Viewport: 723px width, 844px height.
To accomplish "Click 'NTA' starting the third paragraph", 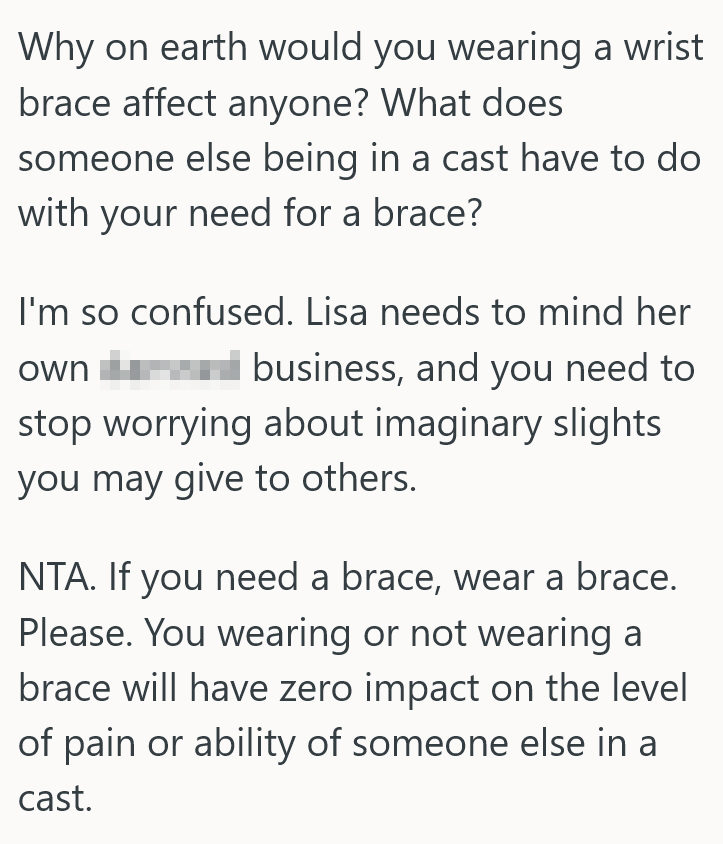I will 52,579.
